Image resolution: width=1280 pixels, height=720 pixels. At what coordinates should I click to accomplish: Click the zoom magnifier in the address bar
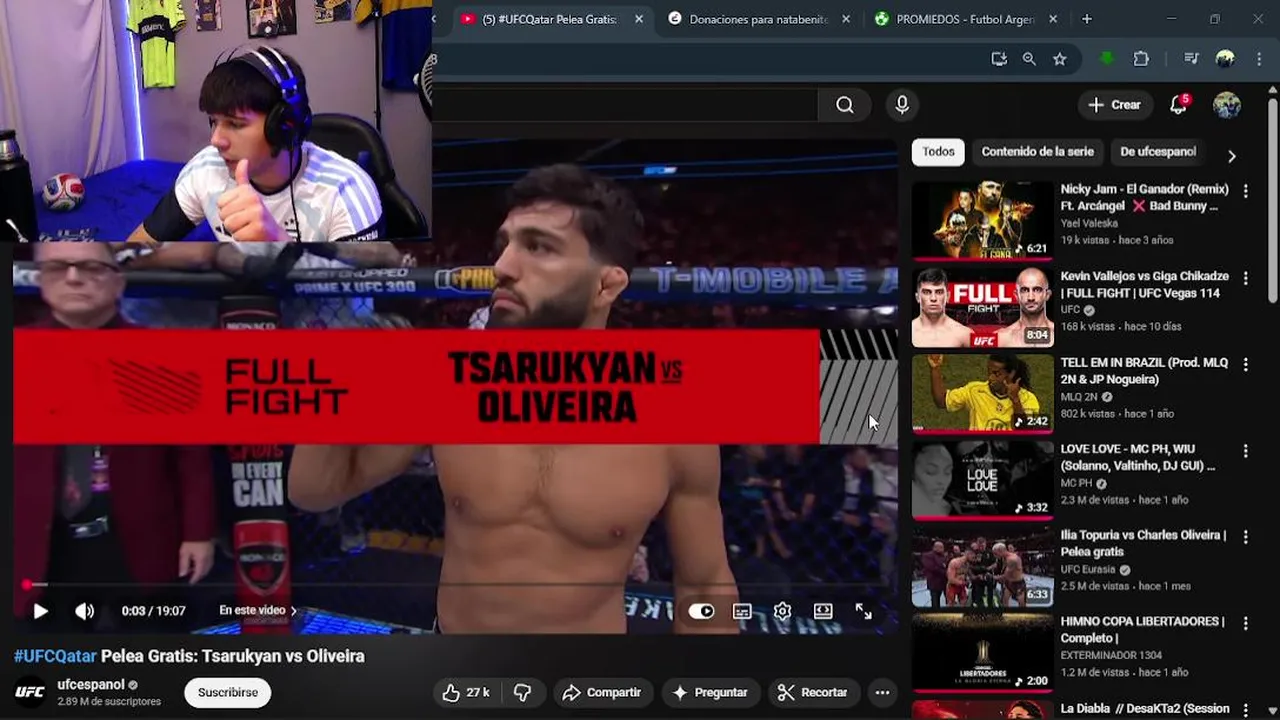click(x=1029, y=59)
